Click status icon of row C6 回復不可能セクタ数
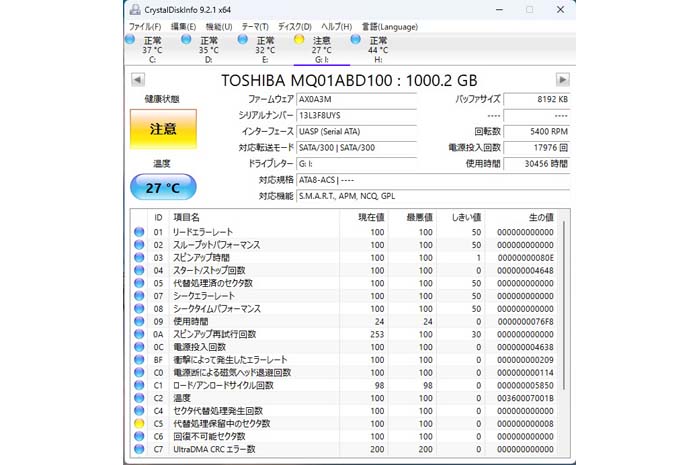Screen dimensions: 700x465 pyautogui.click(x=139, y=436)
